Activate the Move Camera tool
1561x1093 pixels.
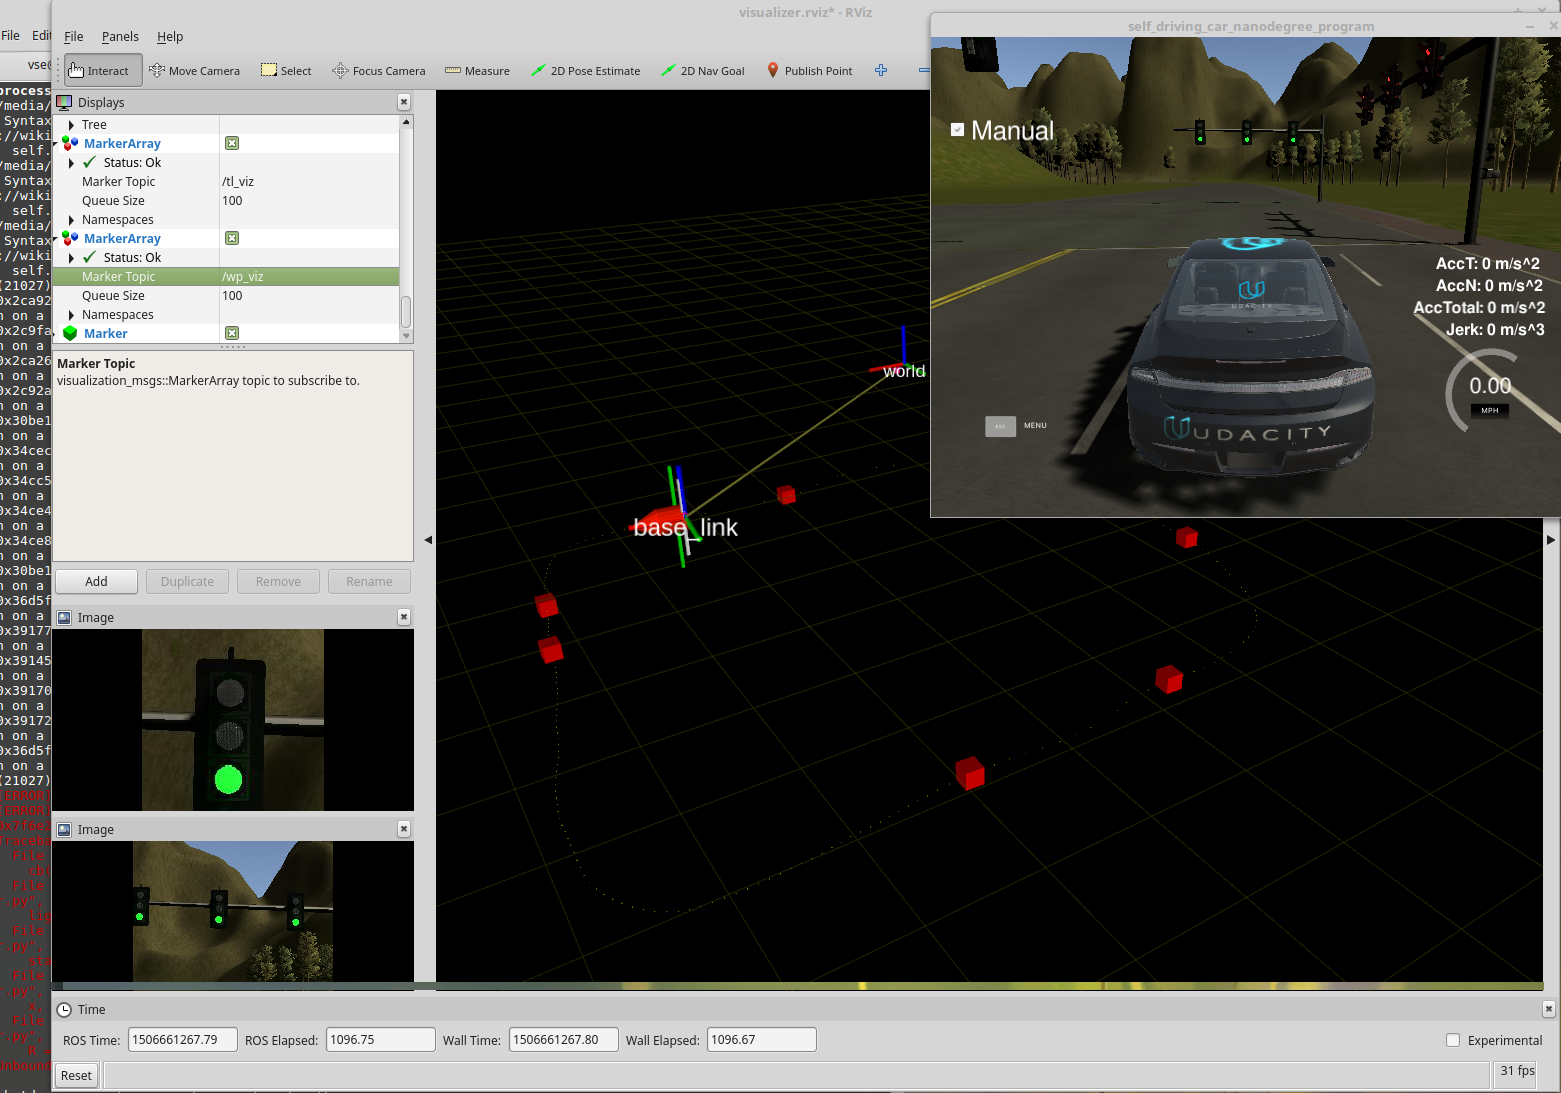195,71
